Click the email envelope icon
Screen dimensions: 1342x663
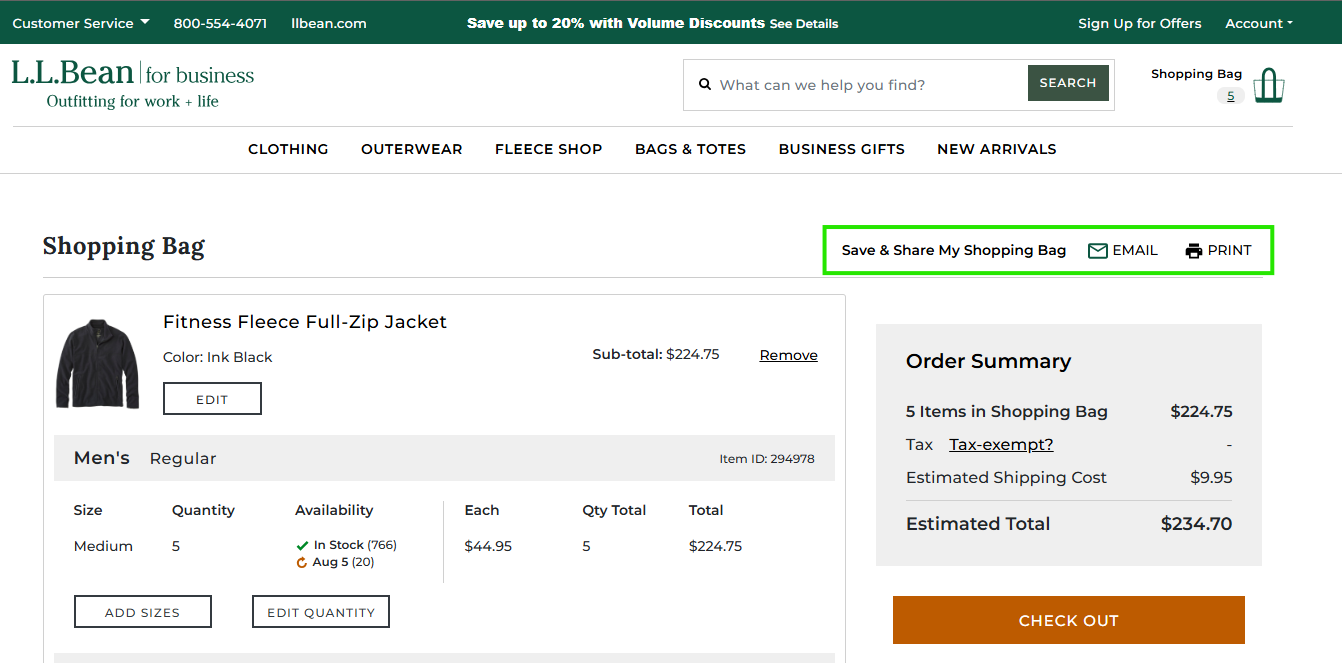1097,251
